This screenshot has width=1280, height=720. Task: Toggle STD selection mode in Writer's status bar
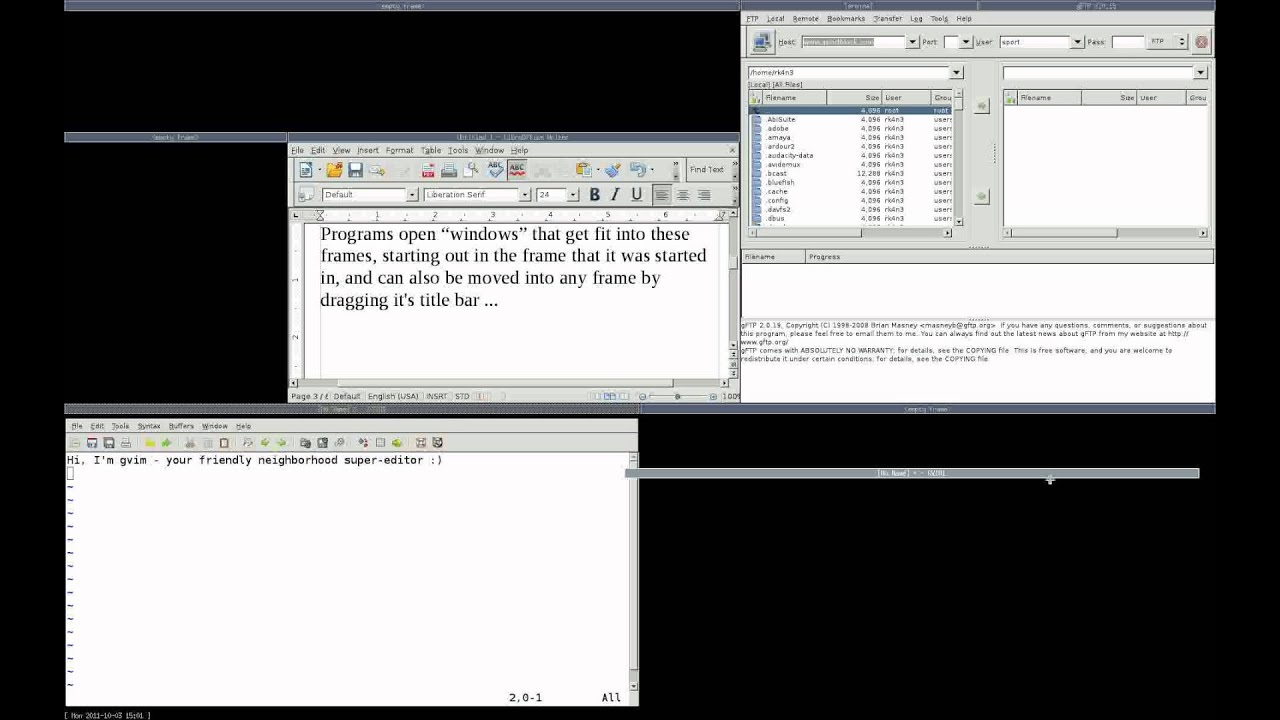pyautogui.click(x=462, y=396)
